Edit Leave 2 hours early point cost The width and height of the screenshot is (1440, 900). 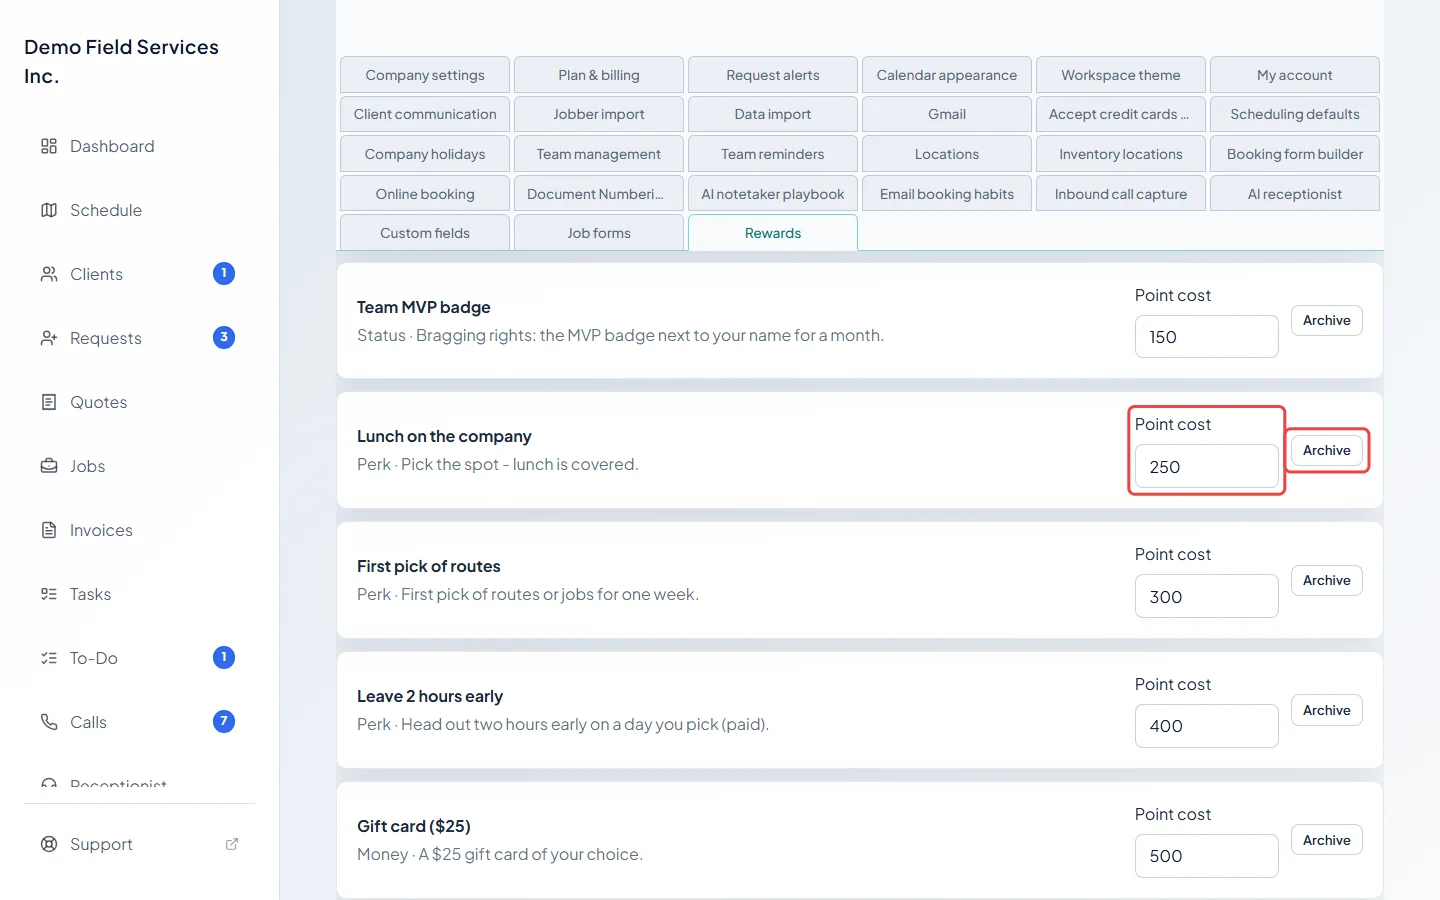(x=1207, y=726)
